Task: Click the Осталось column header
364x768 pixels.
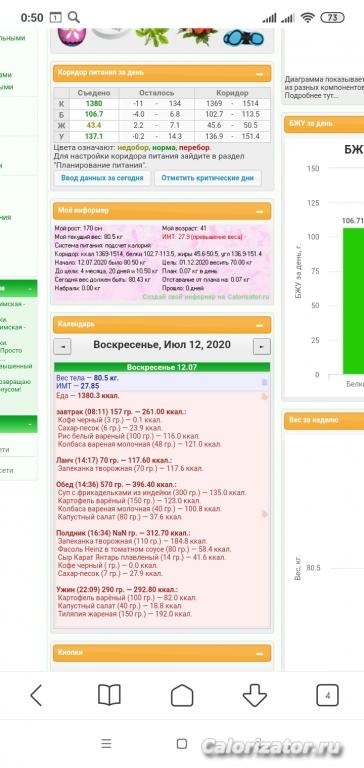Action: [156, 93]
